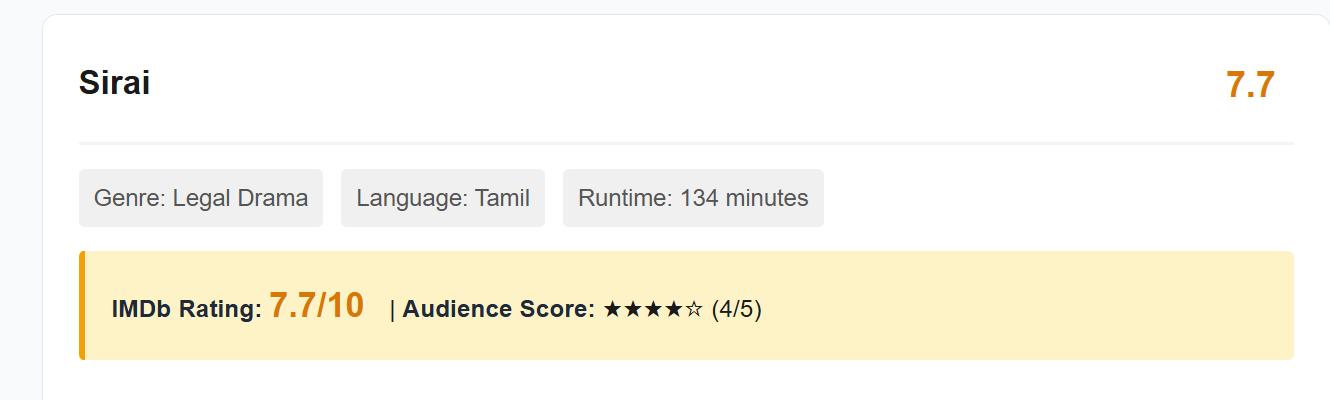
Task: Click empty yellow area of the rating banner
Action: 1030,306
